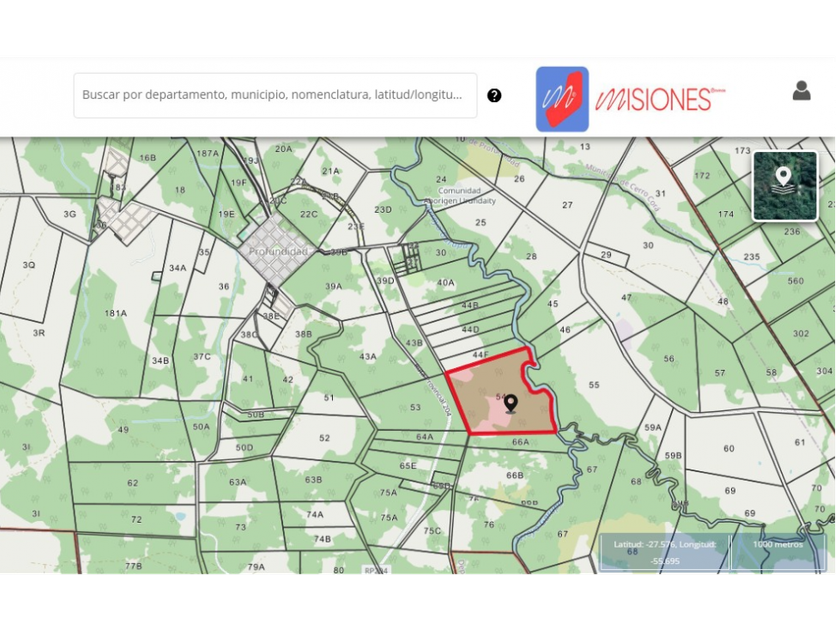This screenshot has width=840, height=630.
Task: Select parcel labeled 52
Action: (x=324, y=438)
